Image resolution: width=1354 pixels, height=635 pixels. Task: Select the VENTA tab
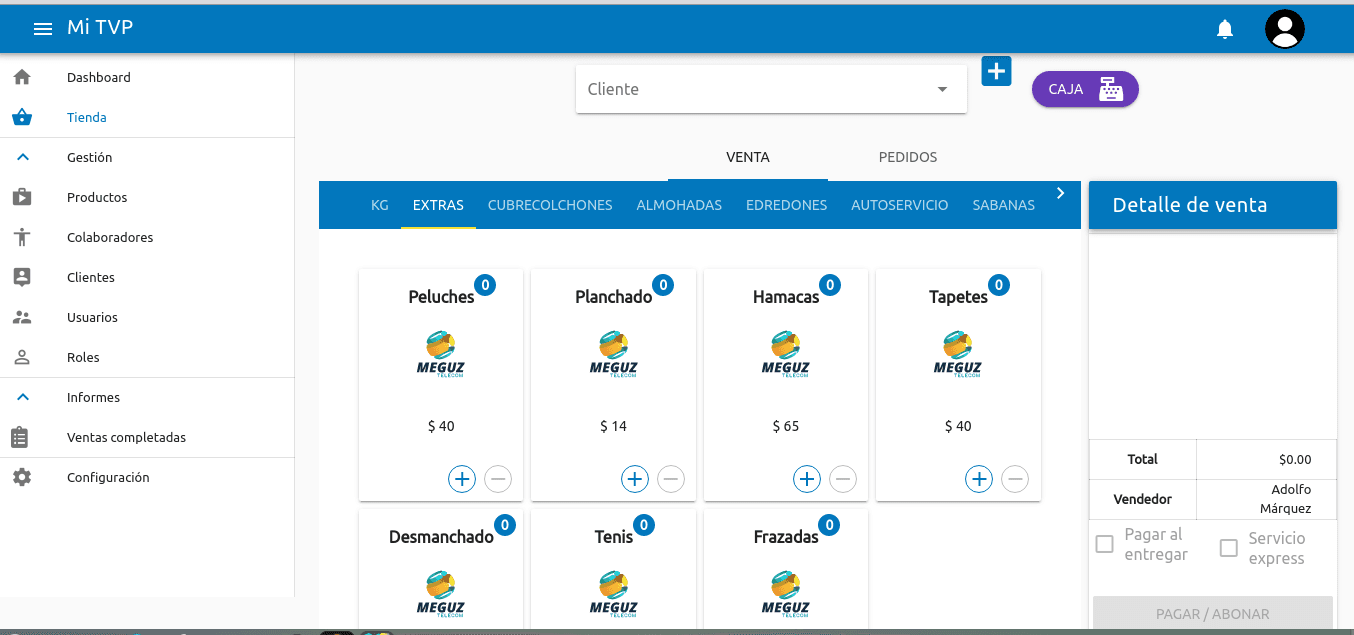tap(748, 157)
